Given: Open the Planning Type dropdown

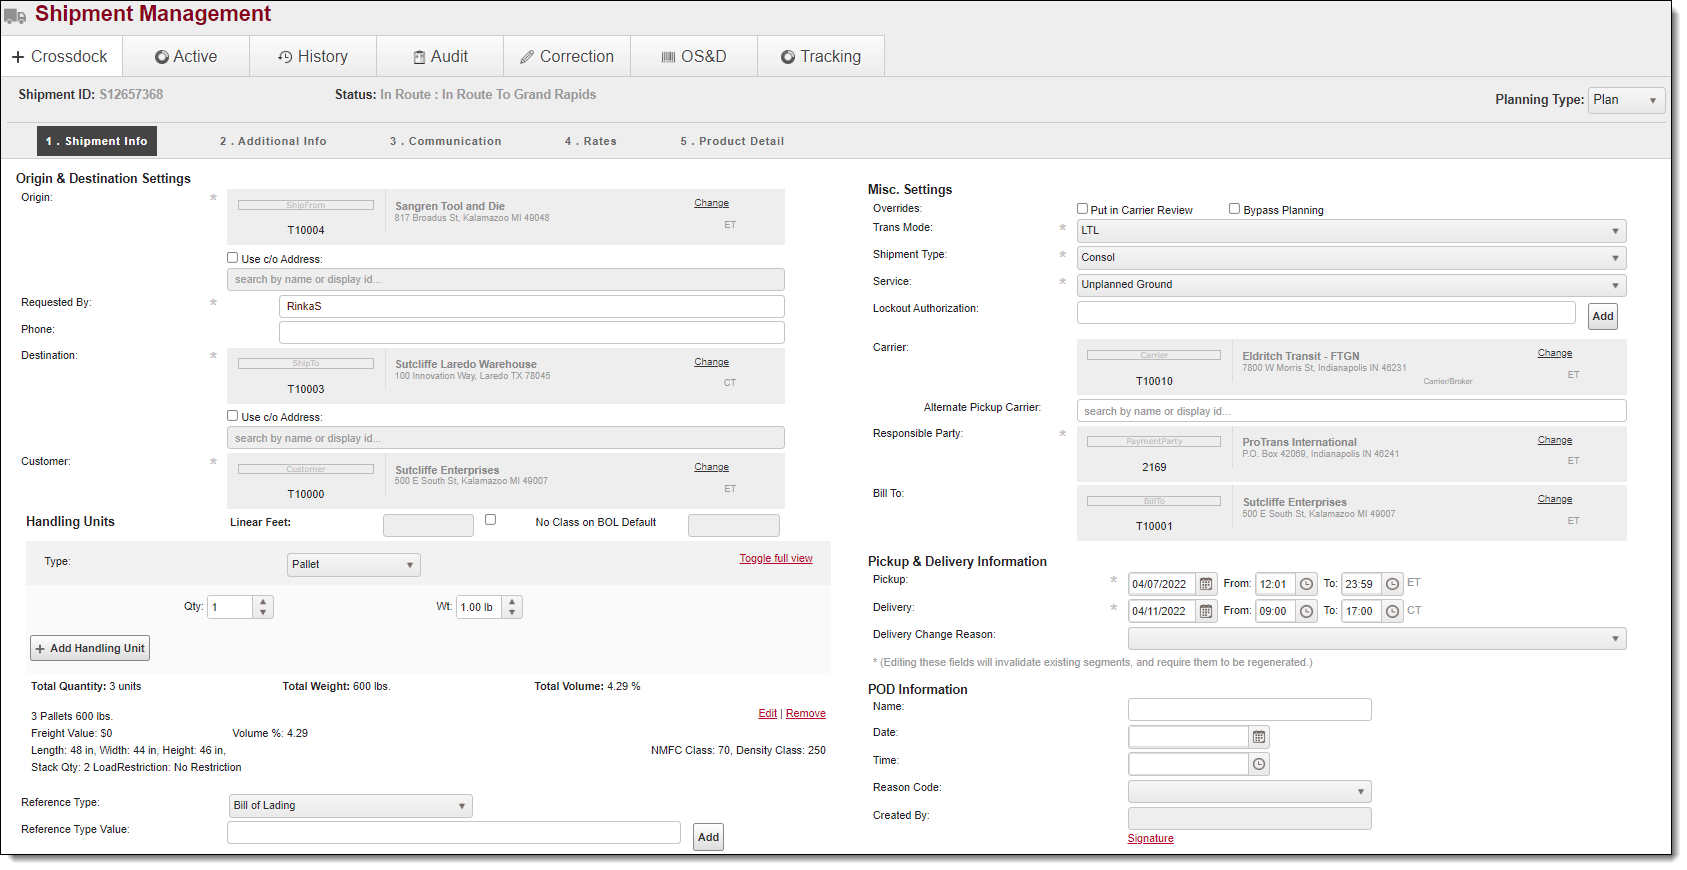Looking at the screenshot, I should coord(1625,100).
